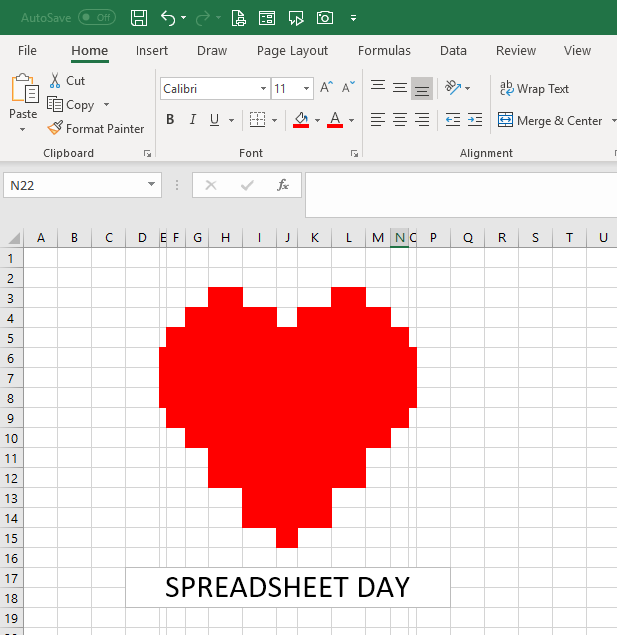
Task: Click the Form icon in the Quick Access Toolbar
Action: pos(267,18)
